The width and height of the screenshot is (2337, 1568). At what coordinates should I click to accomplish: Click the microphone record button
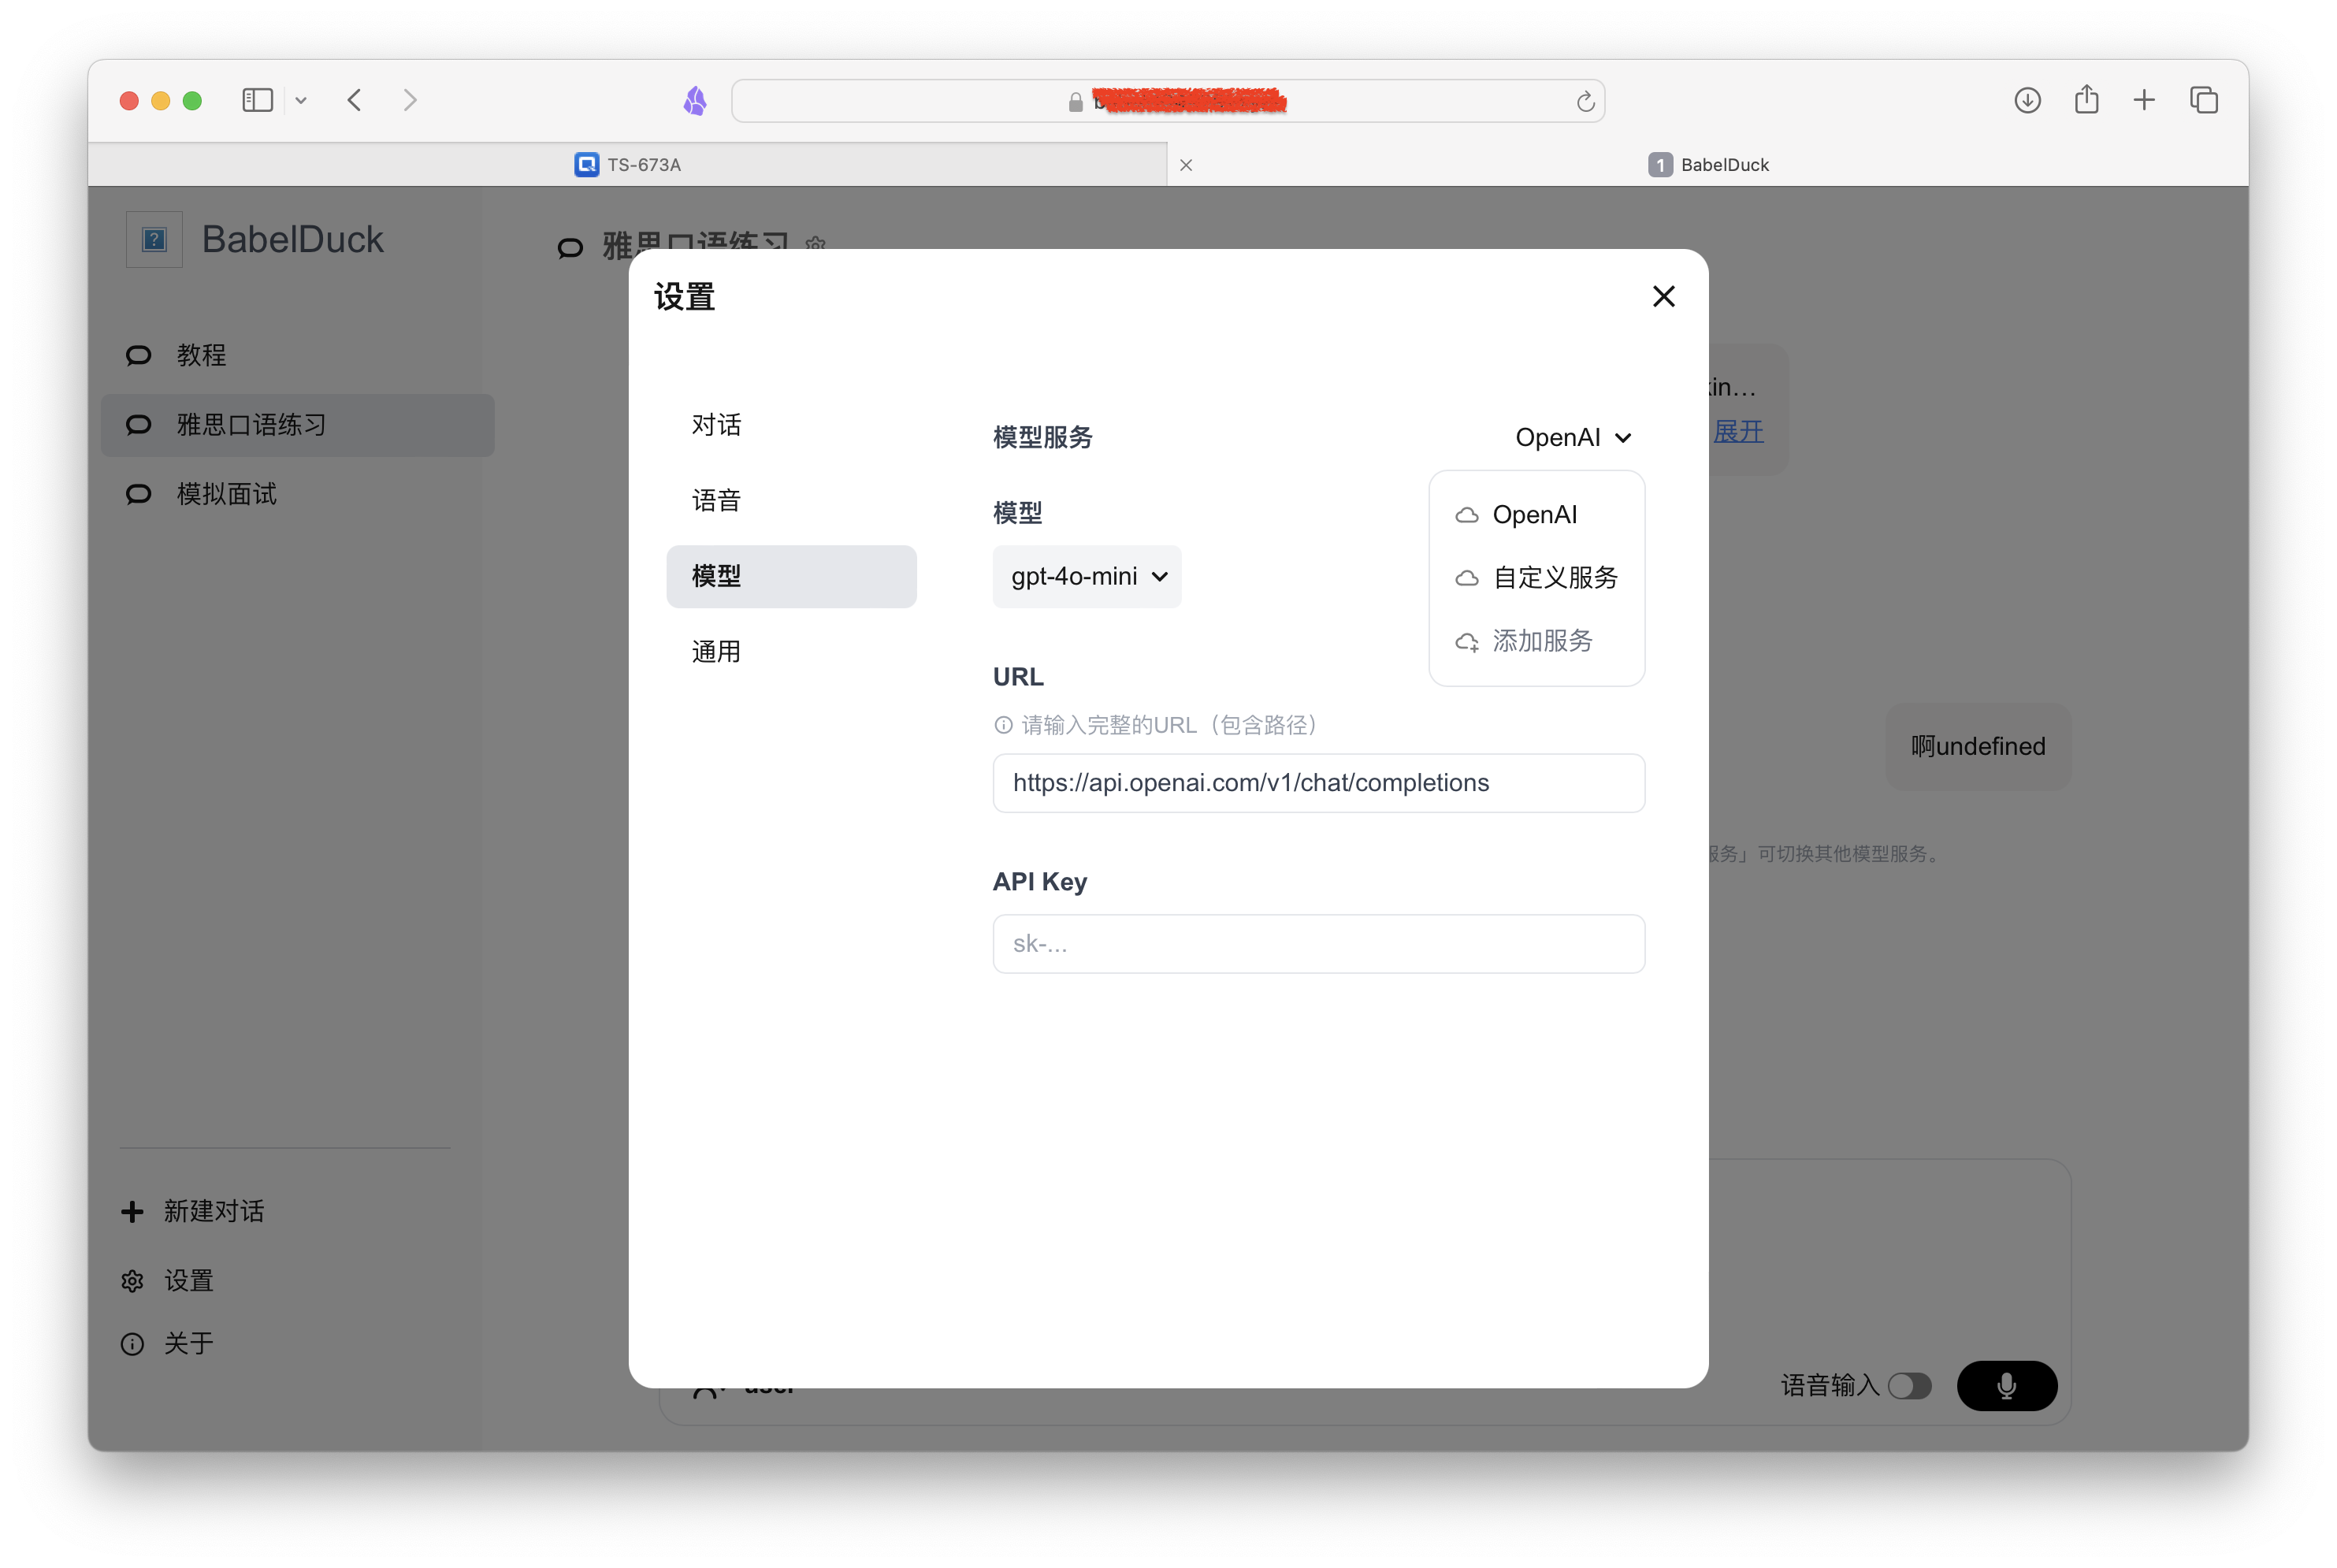(x=2006, y=1386)
